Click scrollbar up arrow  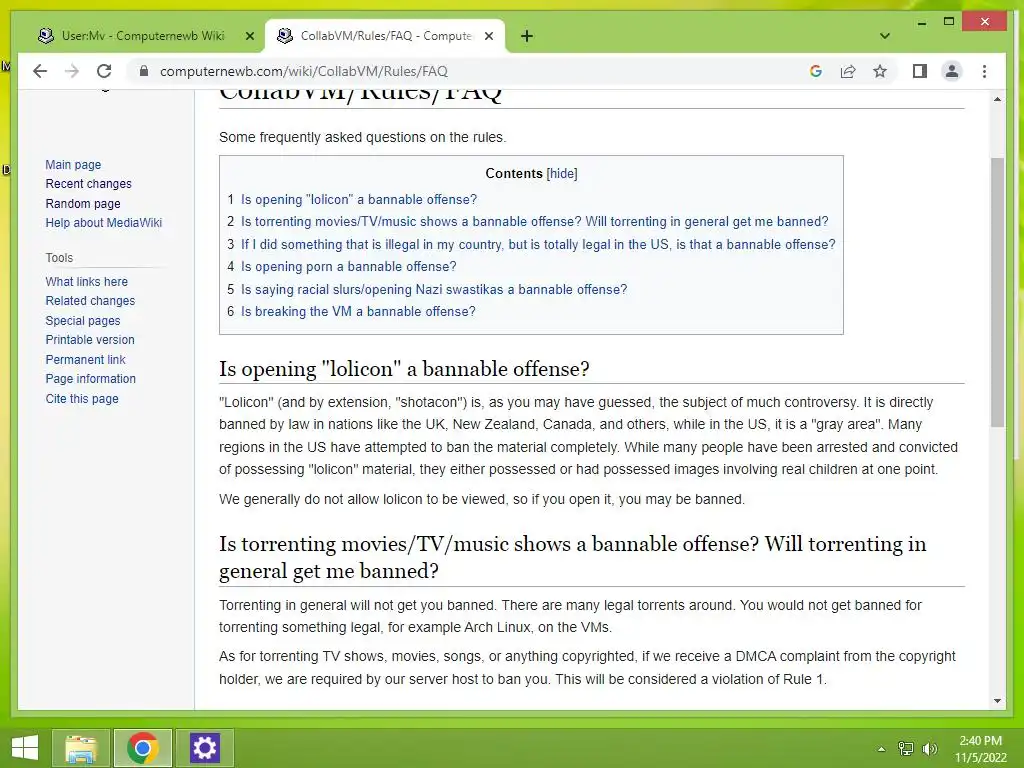pos(997,99)
